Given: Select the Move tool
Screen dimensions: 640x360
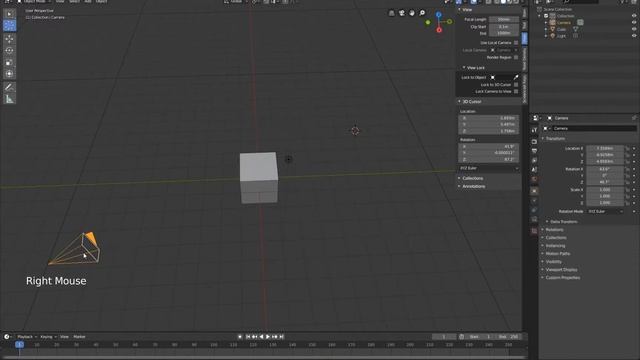Looking at the screenshot, I should [9, 39].
